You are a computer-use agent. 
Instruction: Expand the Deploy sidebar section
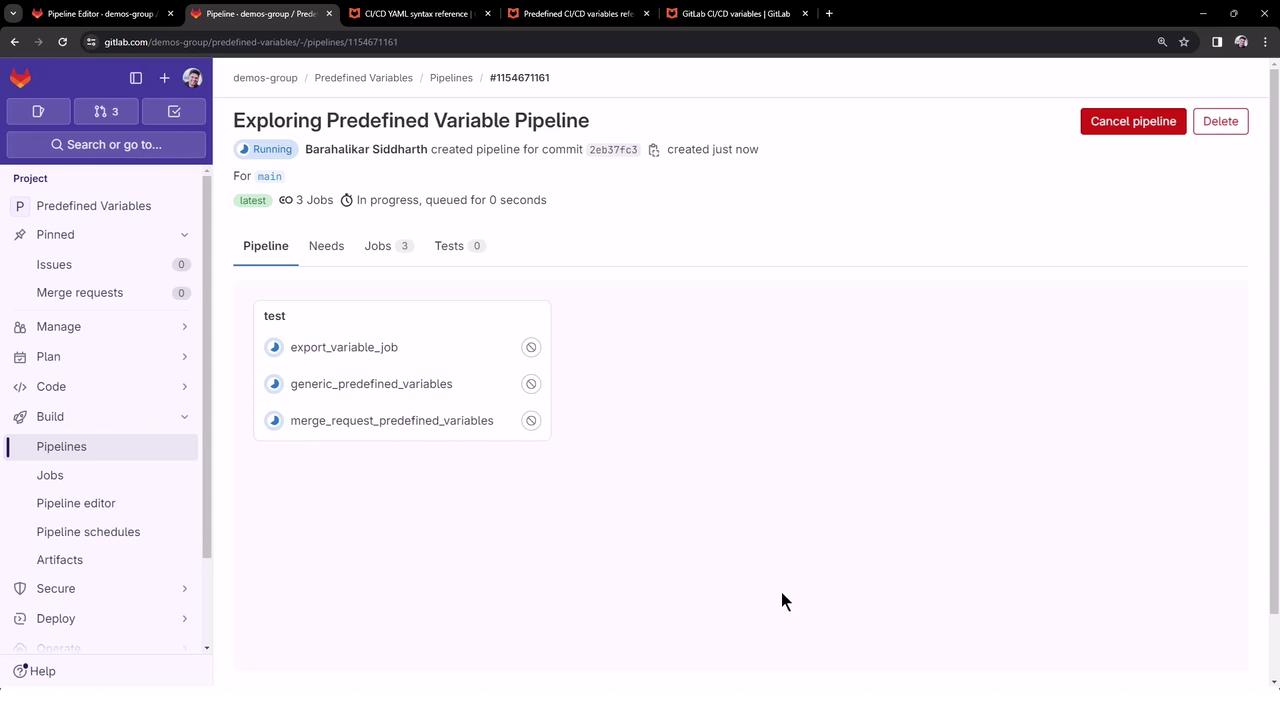pyautogui.click(x=102, y=619)
